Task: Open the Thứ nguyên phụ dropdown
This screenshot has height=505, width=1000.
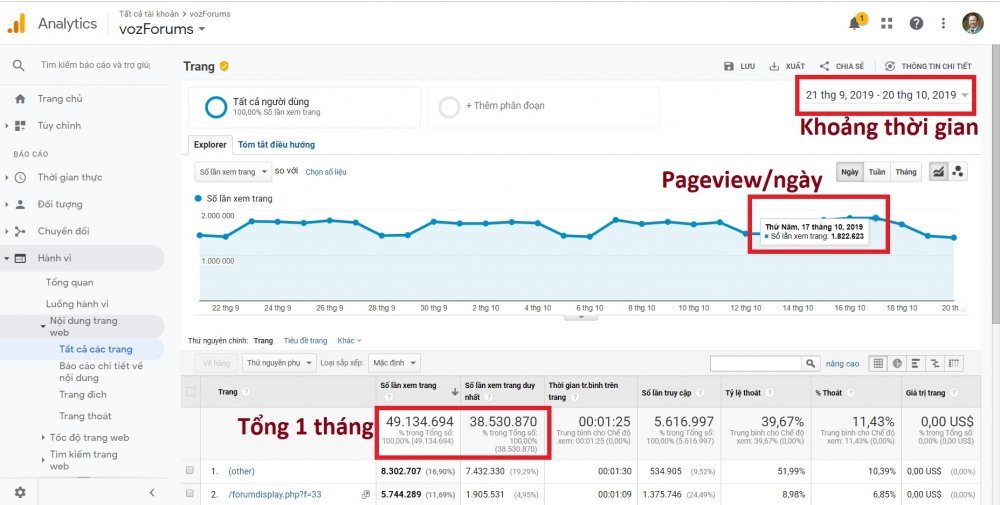Action: coord(279,363)
